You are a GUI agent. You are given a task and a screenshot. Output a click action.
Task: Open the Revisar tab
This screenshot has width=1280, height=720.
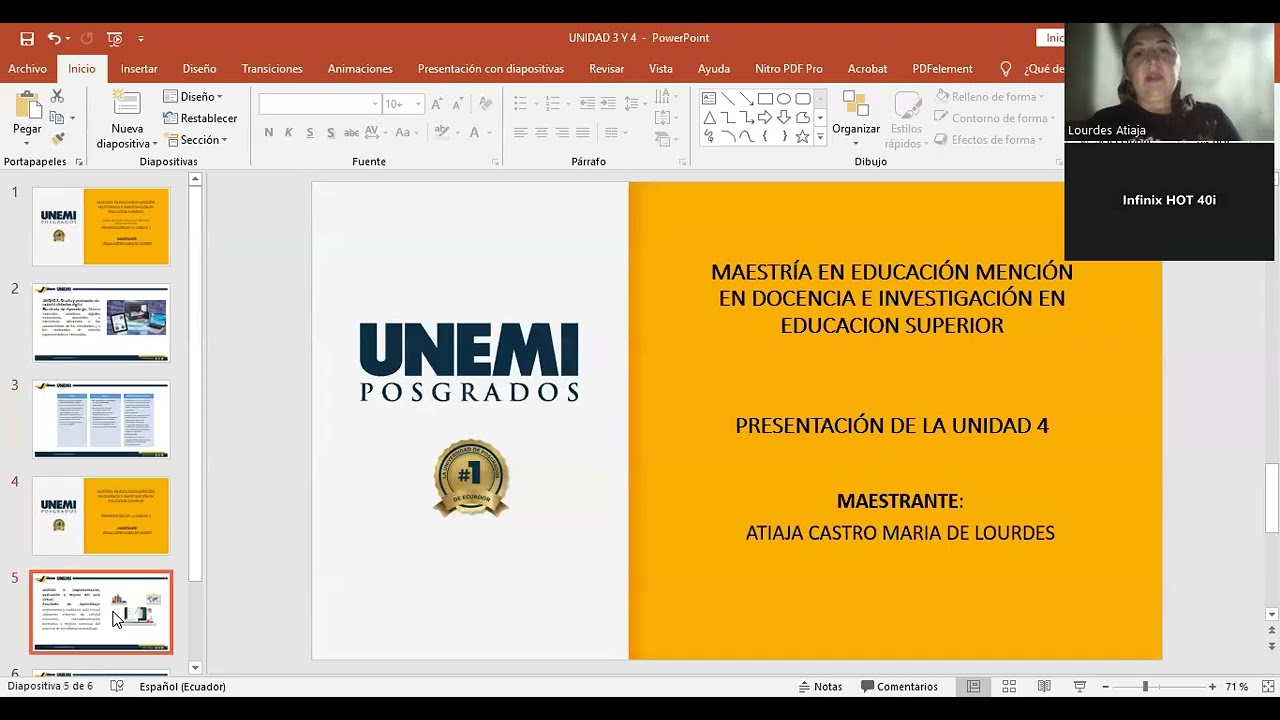(607, 69)
